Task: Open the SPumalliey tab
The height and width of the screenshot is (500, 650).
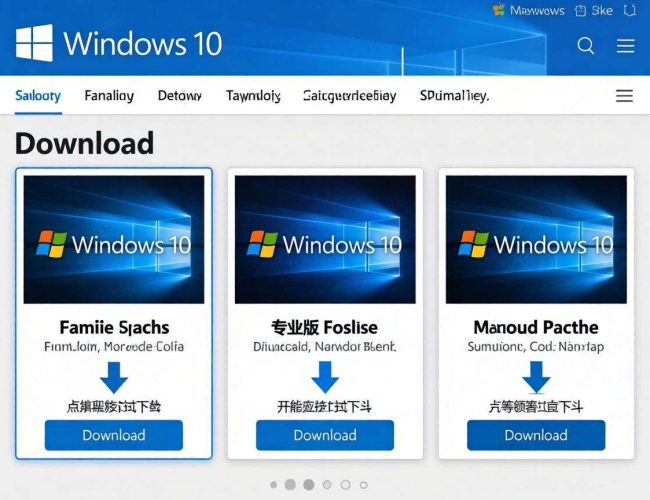Action: pos(455,96)
